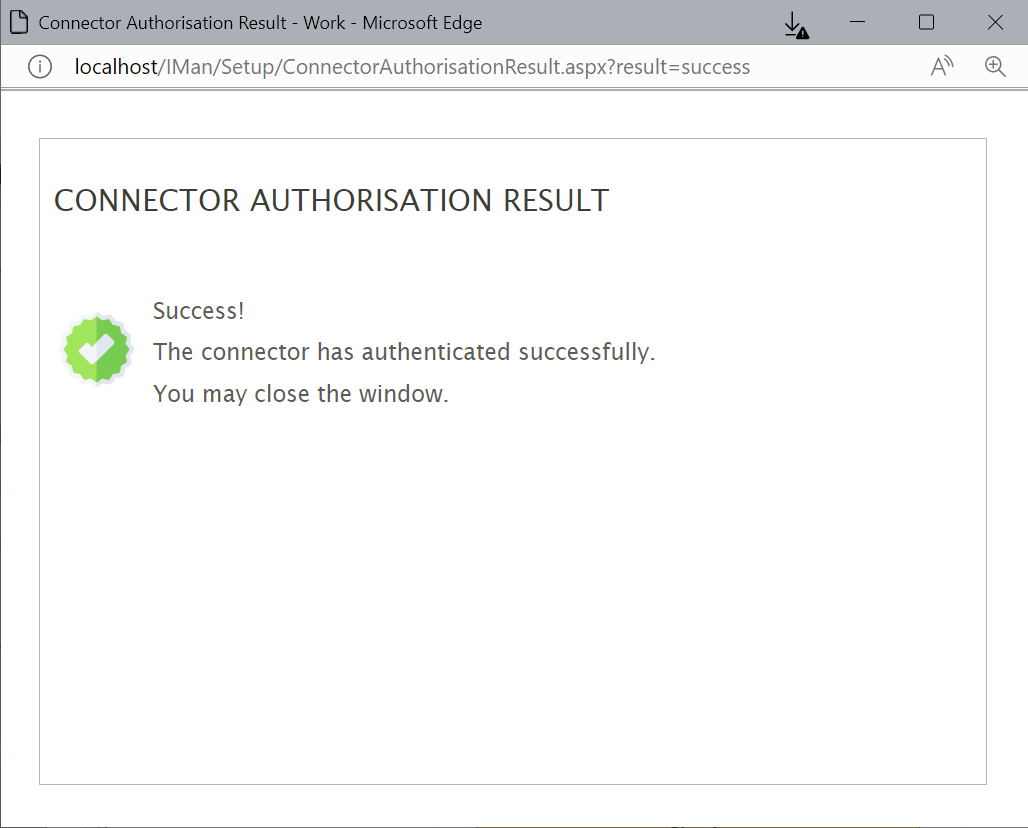Minimize the Edge window

(858, 23)
